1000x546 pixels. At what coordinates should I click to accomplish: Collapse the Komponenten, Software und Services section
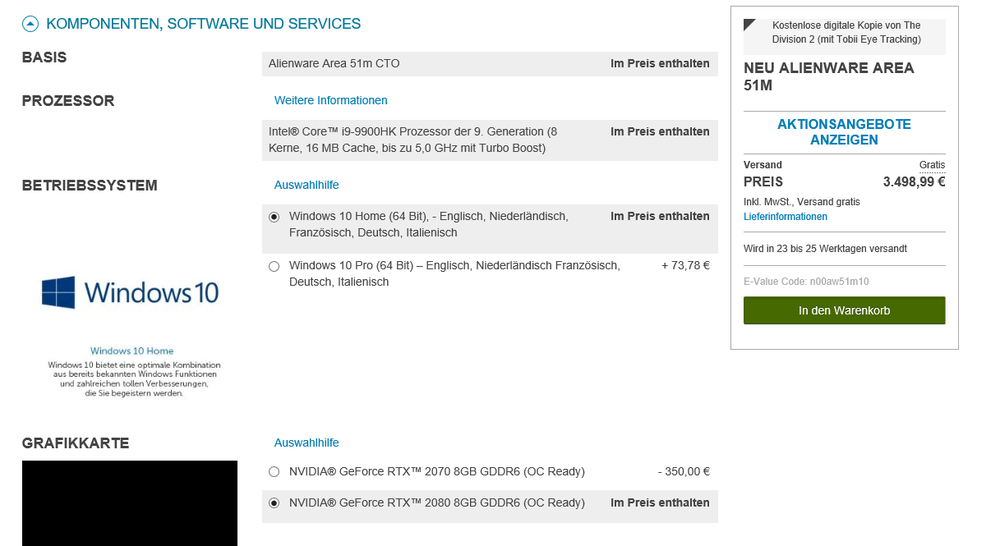(31, 23)
